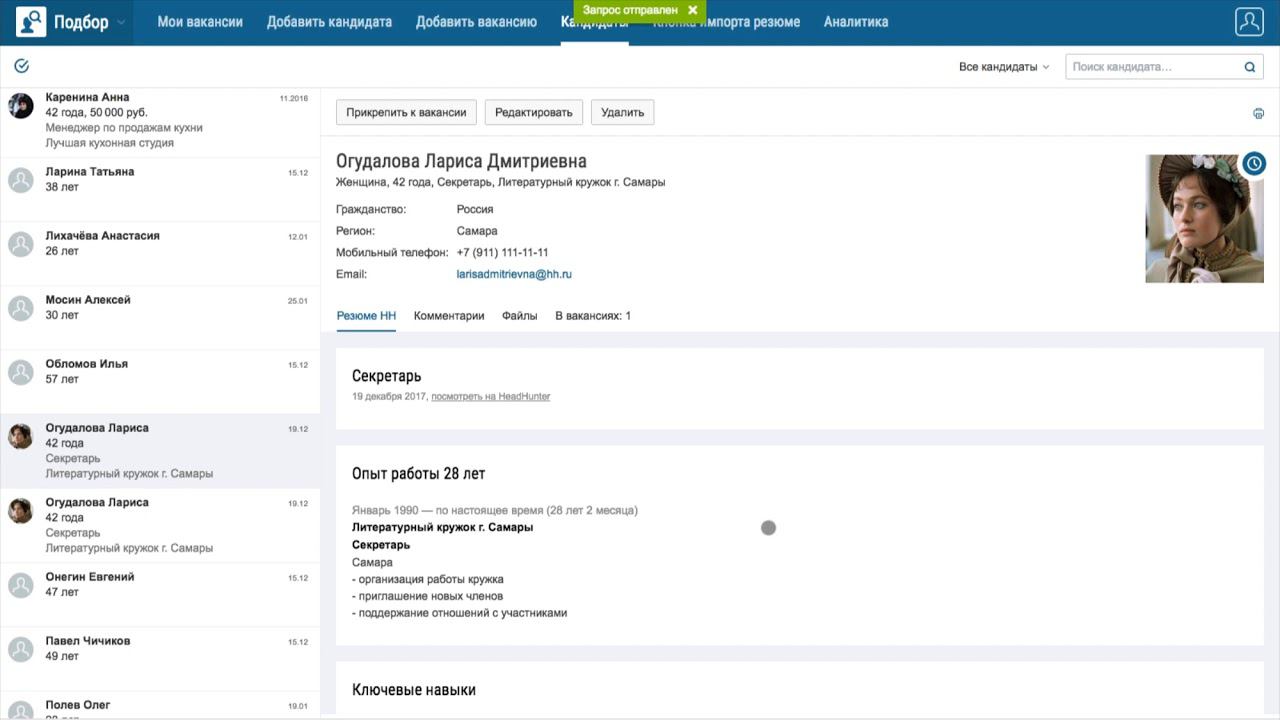
Task: Click the Подбор app logo icon
Action: (x=31, y=21)
